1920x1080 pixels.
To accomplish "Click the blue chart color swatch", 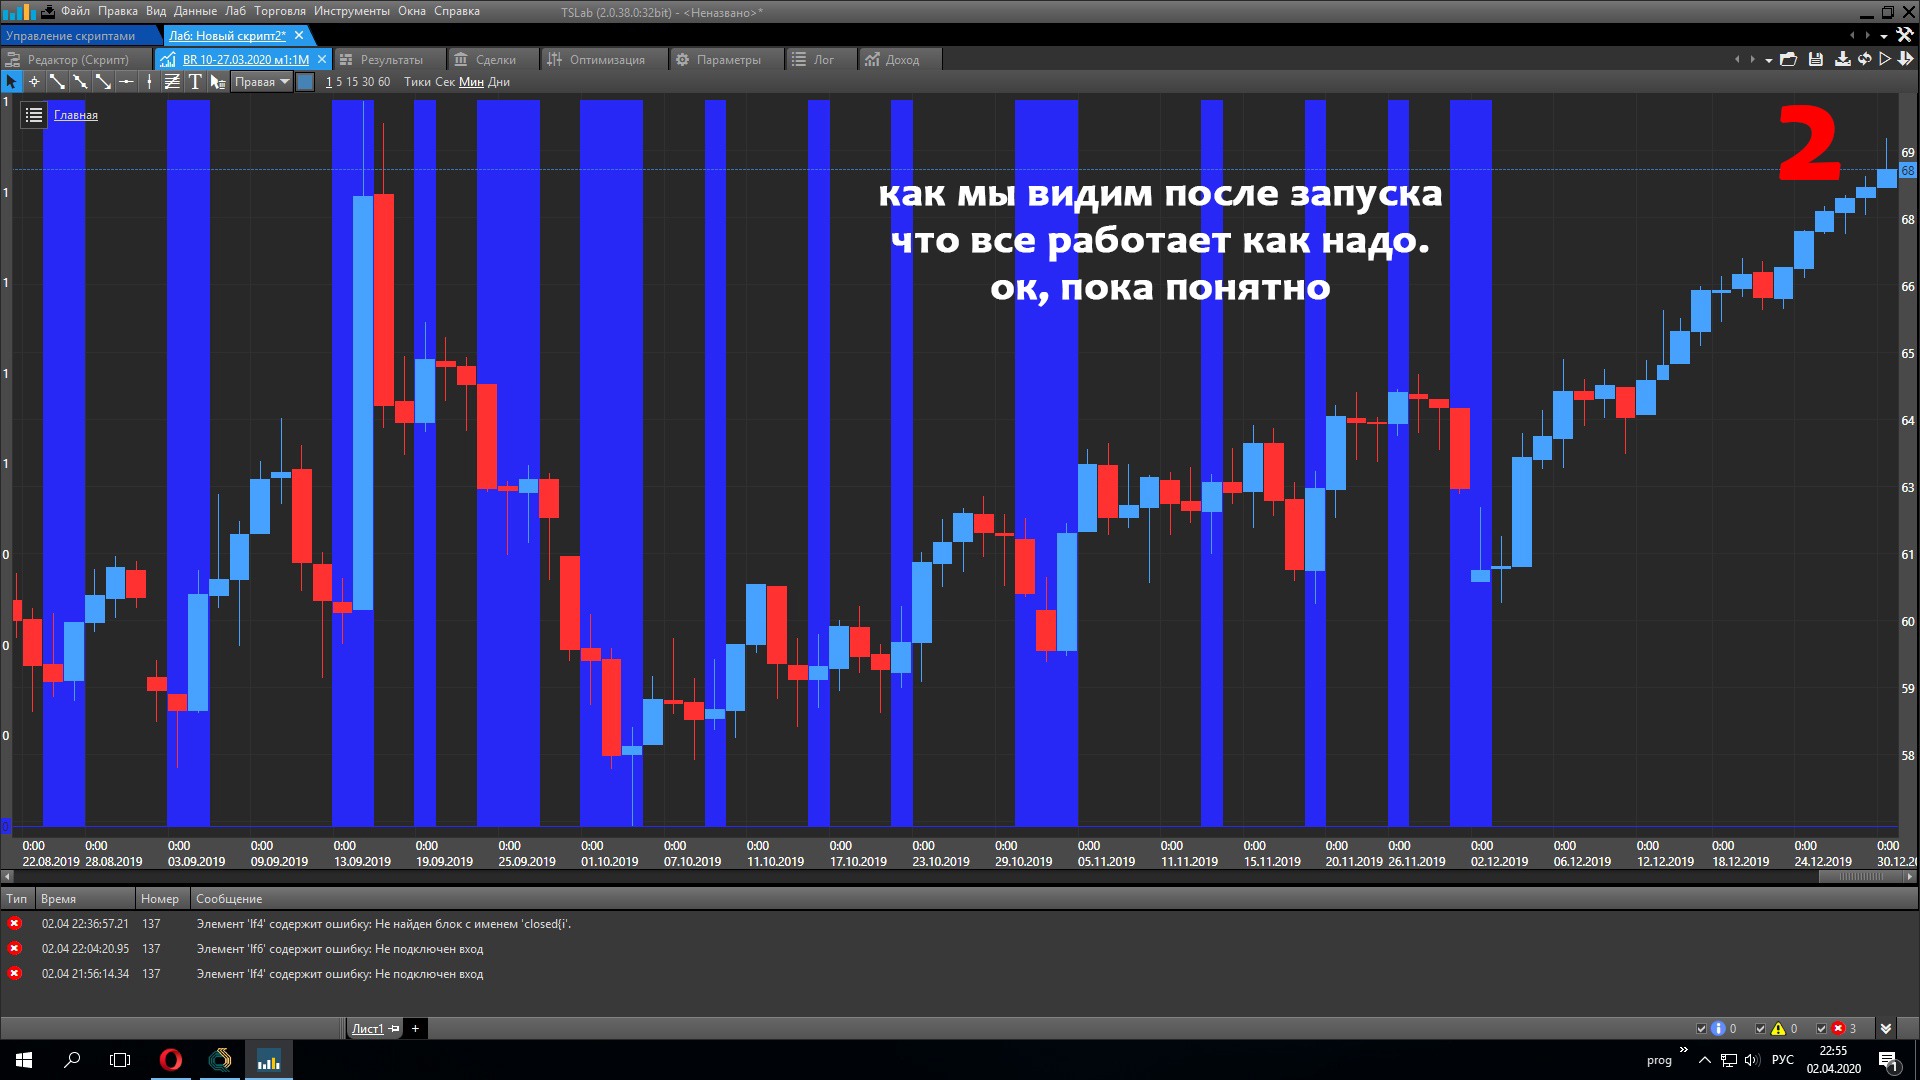I will pos(306,82).
